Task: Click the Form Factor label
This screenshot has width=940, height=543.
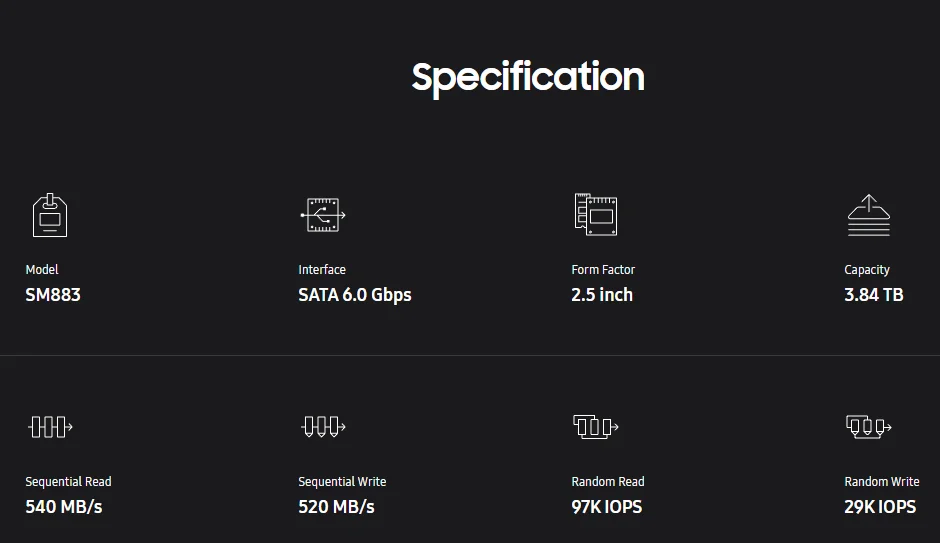Action: point(603,270)
